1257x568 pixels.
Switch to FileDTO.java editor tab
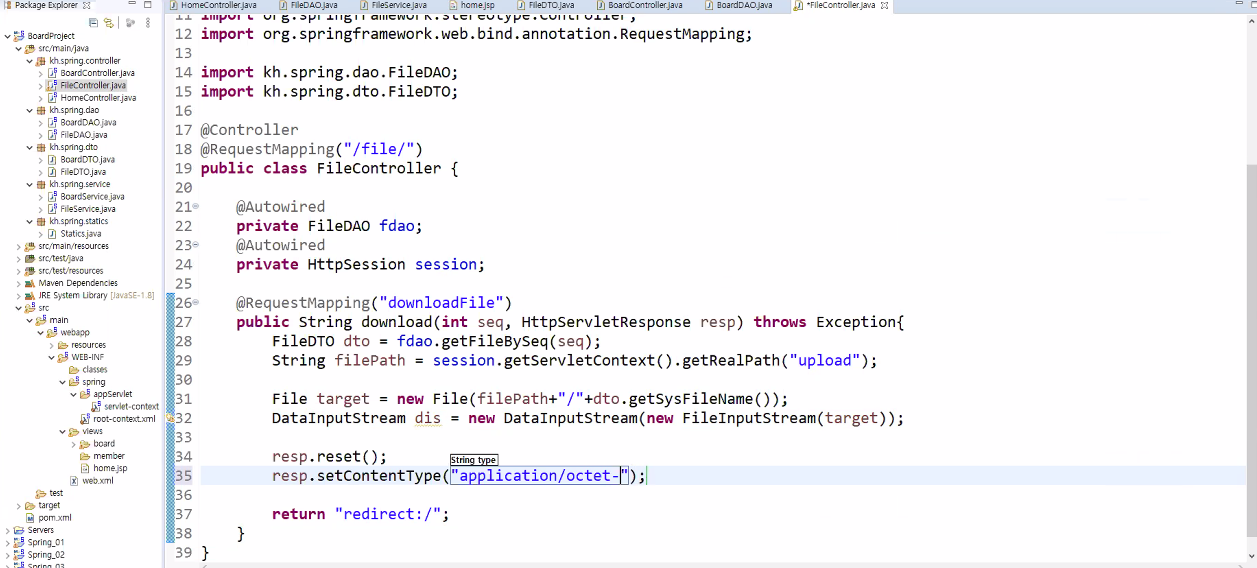(546, 5)
